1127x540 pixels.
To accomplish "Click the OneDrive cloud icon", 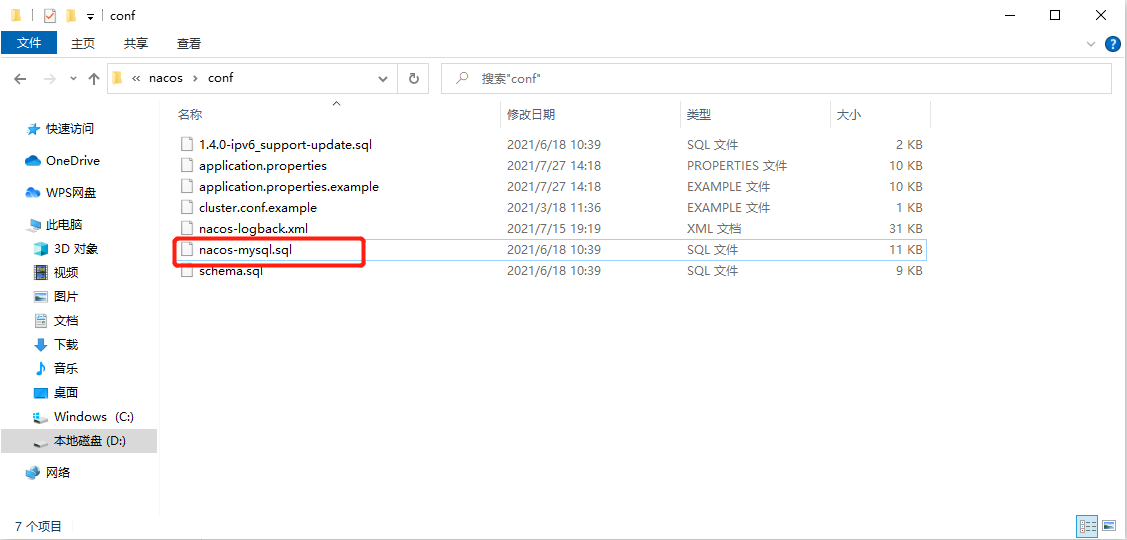I will click(x=32, y=161).
